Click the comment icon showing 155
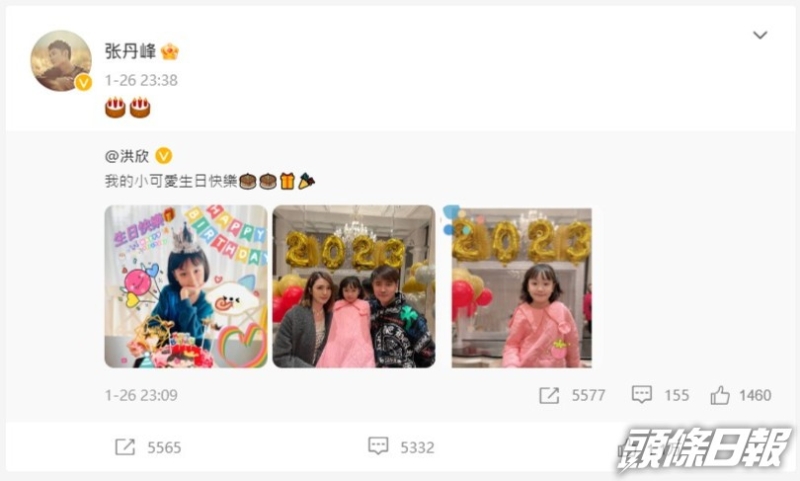Screen dimensions: 800x481 click(x=641, y=394)
